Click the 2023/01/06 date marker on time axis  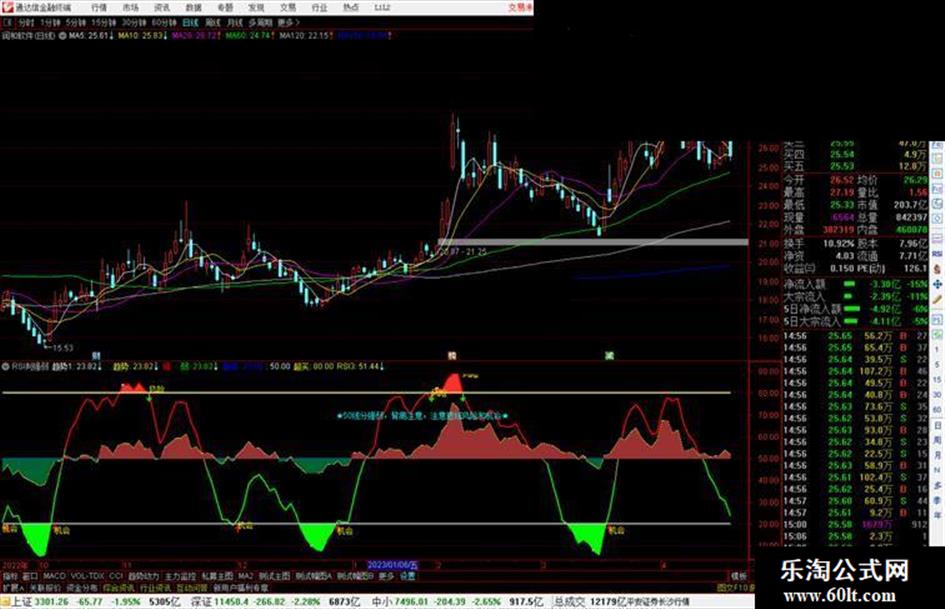click(392, 565)
